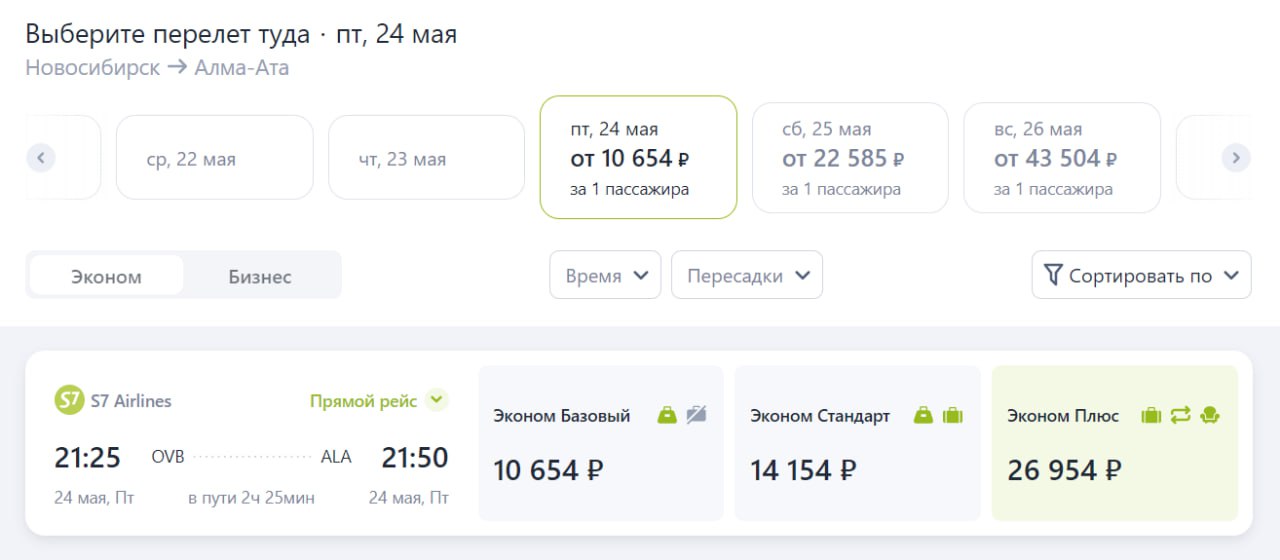The image size is (1280, 560).
Task: Click hand luggage icon in Эконом Стандарт
Action: tap(923, 415)
